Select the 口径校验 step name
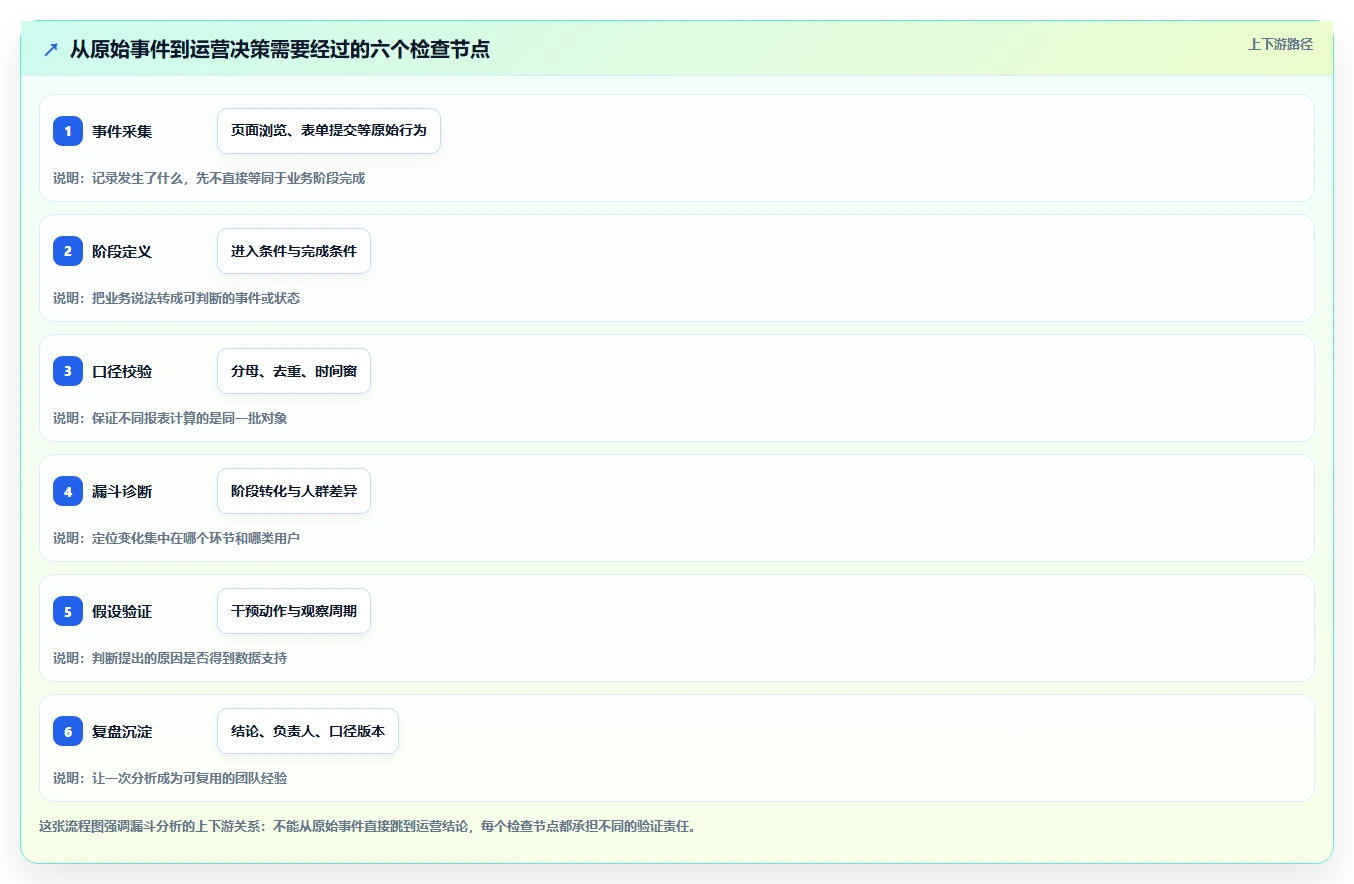The image size is (1354, 884). click(x=122, y=371)
